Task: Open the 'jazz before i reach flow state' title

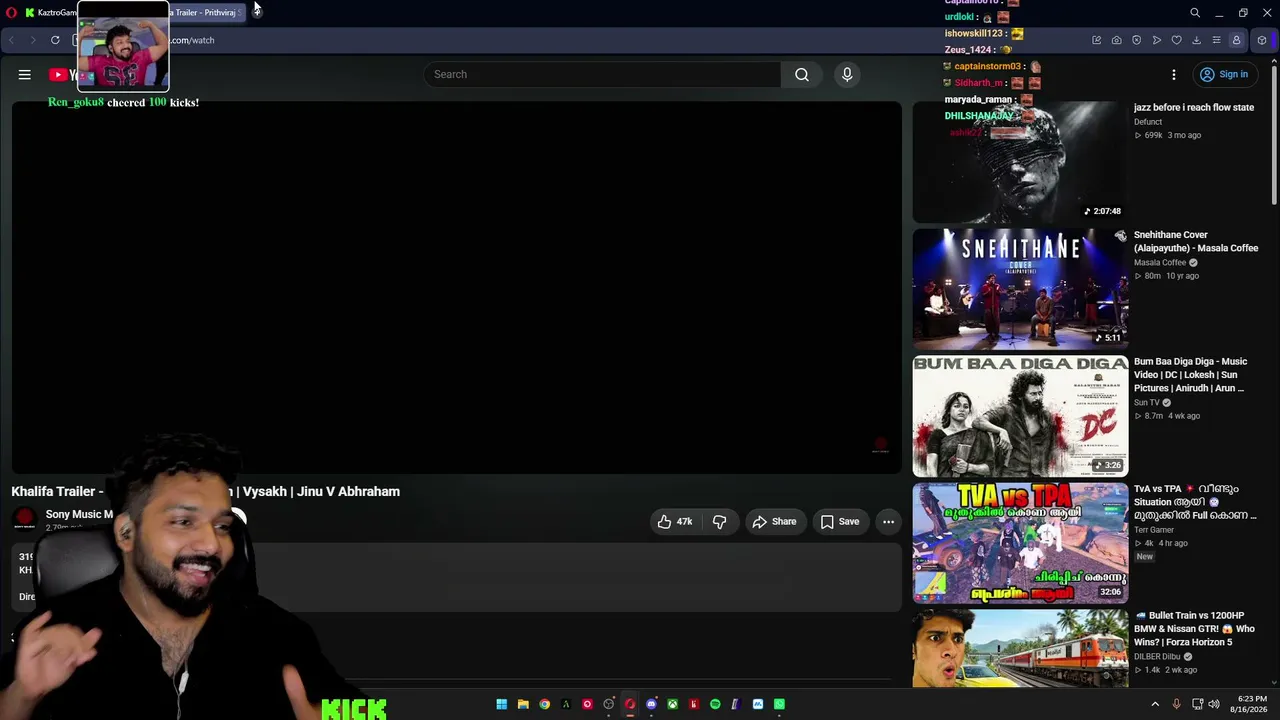Action: [x=1194, y=107]
